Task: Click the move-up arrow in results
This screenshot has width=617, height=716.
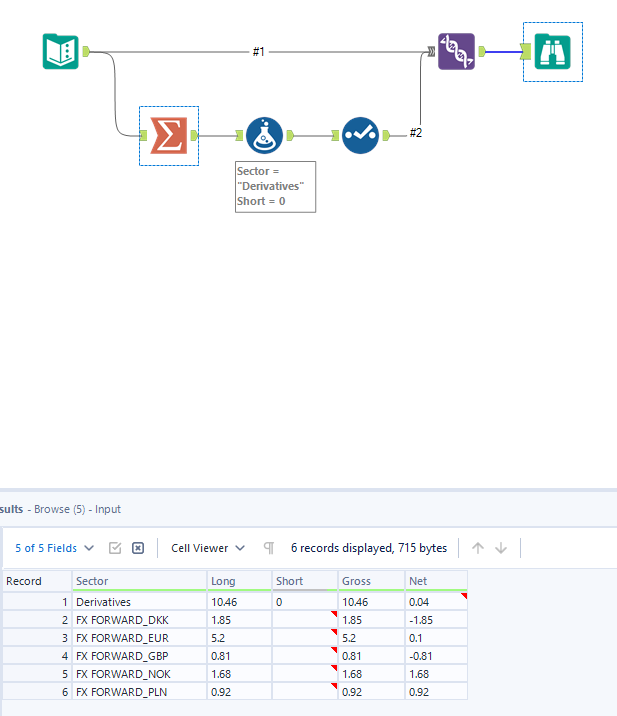Action: 478,548
